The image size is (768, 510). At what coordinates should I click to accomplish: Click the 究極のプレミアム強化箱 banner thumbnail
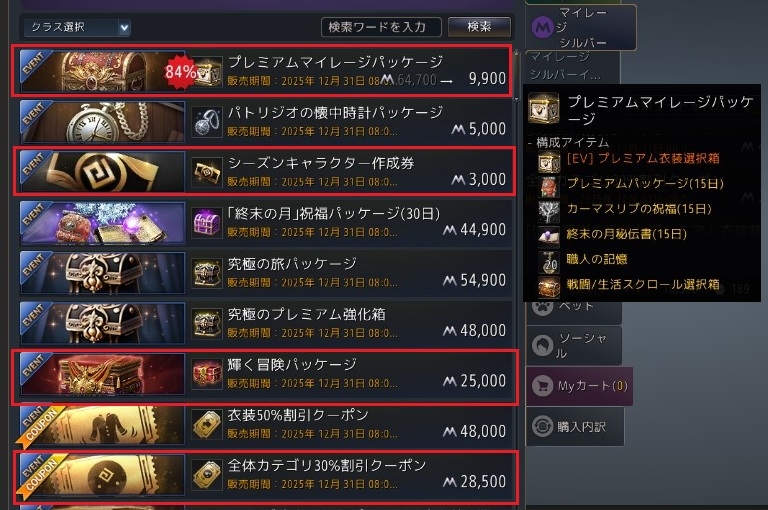pyautogui.click(x=102, y=323)
